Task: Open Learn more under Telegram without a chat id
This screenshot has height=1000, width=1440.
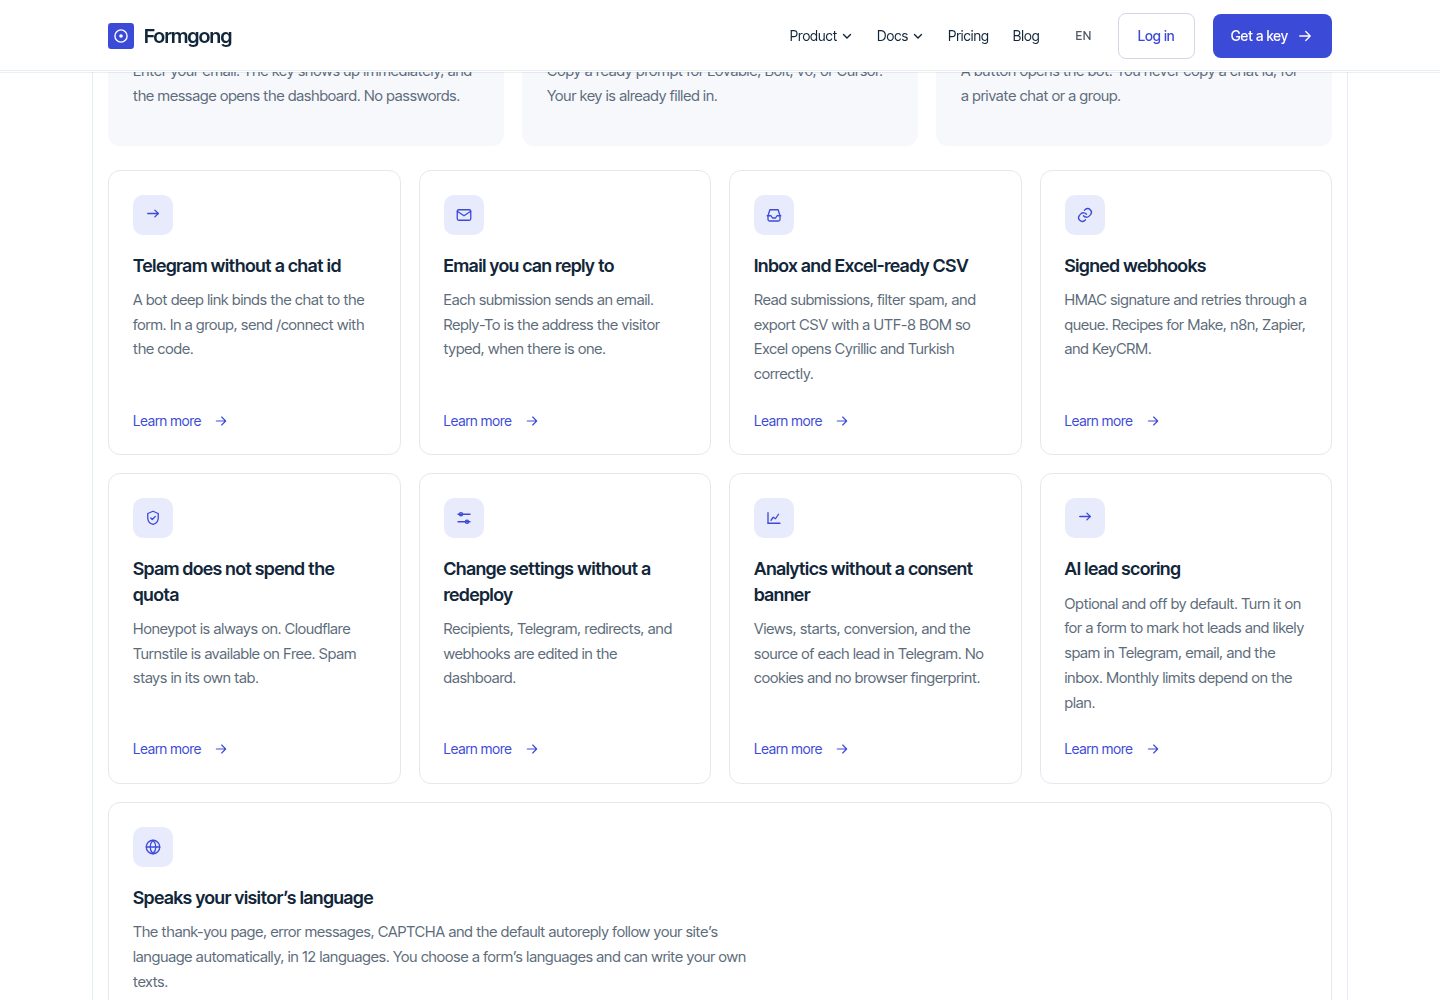Action: [x=180, y=421]
